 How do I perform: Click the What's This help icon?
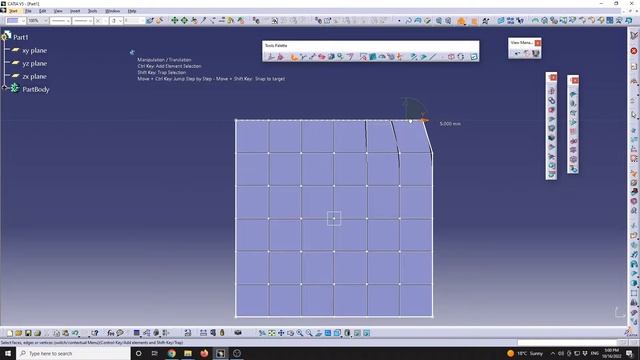tap(95, 333)
